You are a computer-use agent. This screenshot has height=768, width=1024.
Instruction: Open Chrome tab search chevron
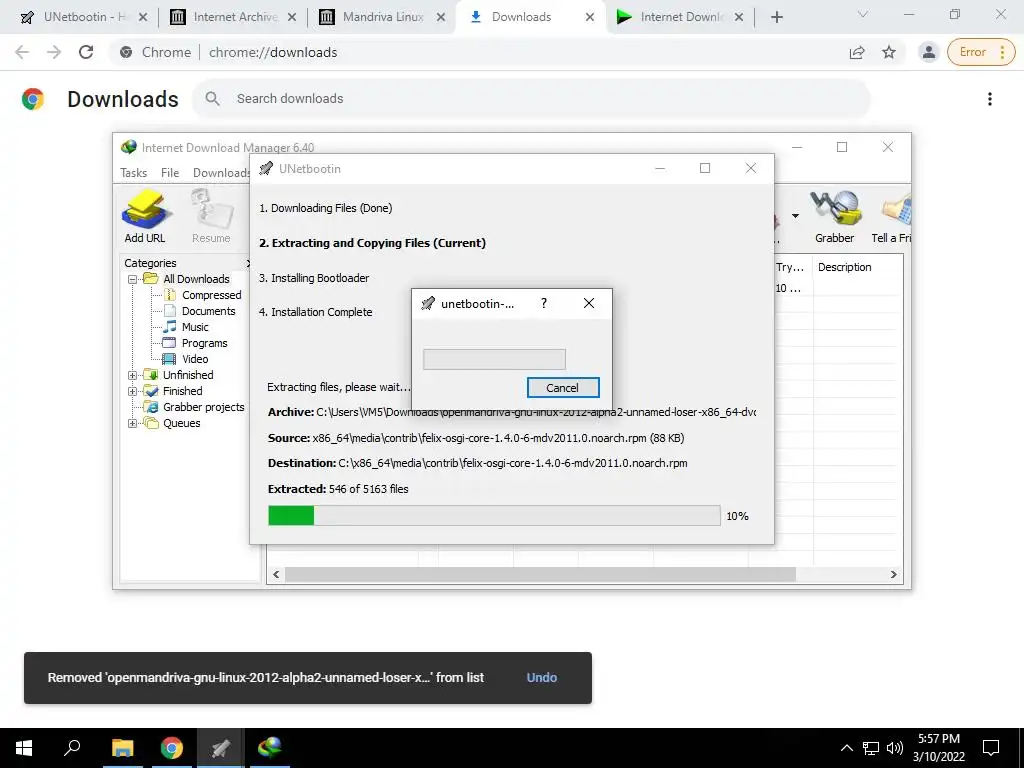coord(863,14)
